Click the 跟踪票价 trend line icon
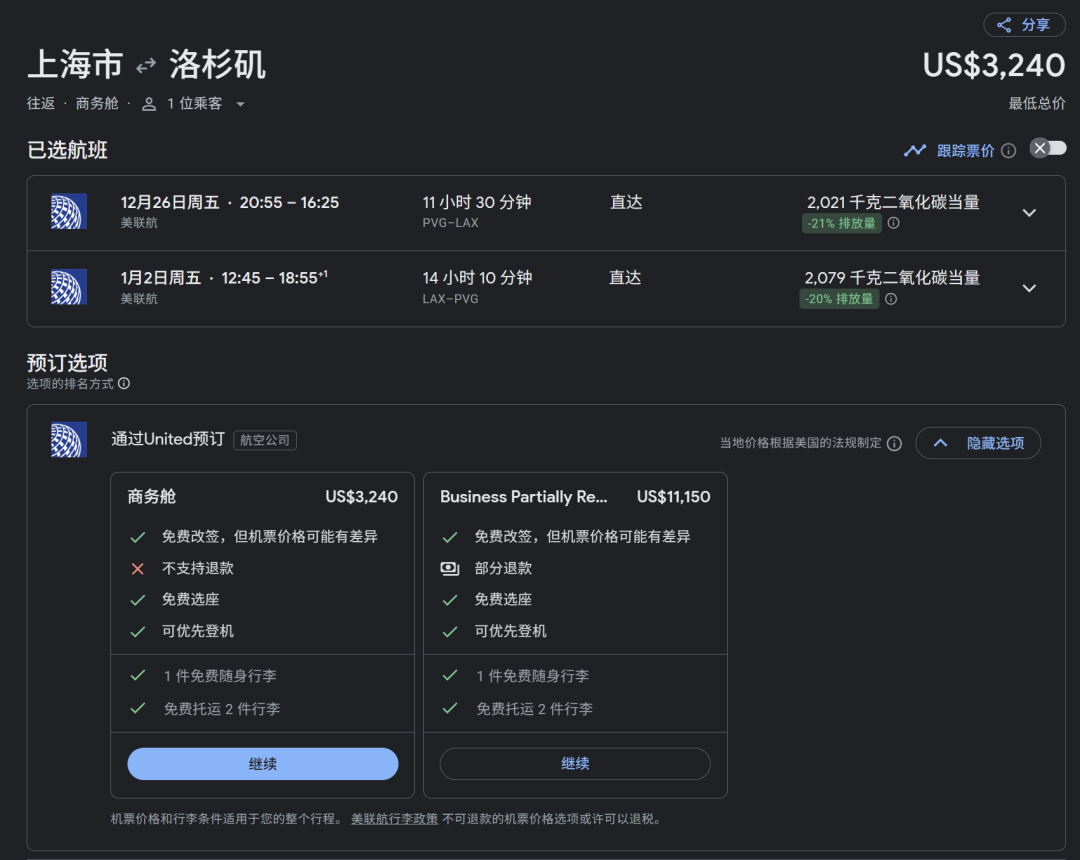The width and height of the screenshot is (1080, 860). [x=915, y=151]
